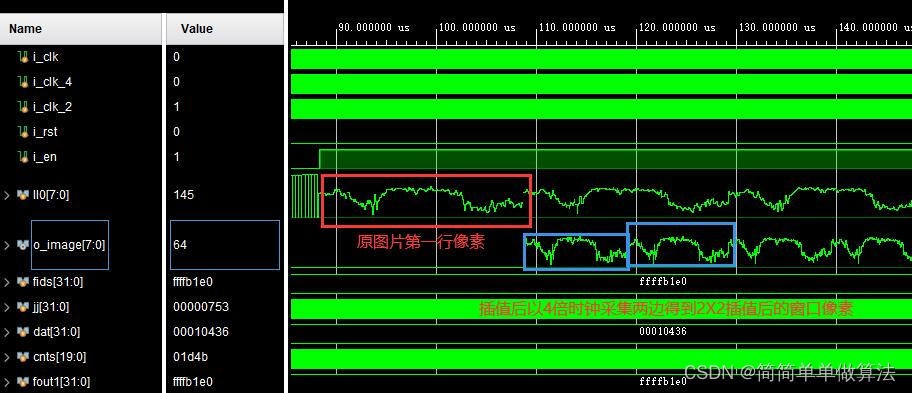Click the i_clk_4 signal icon
Screen dimensions: 912x393
click(x=23, y=82)
